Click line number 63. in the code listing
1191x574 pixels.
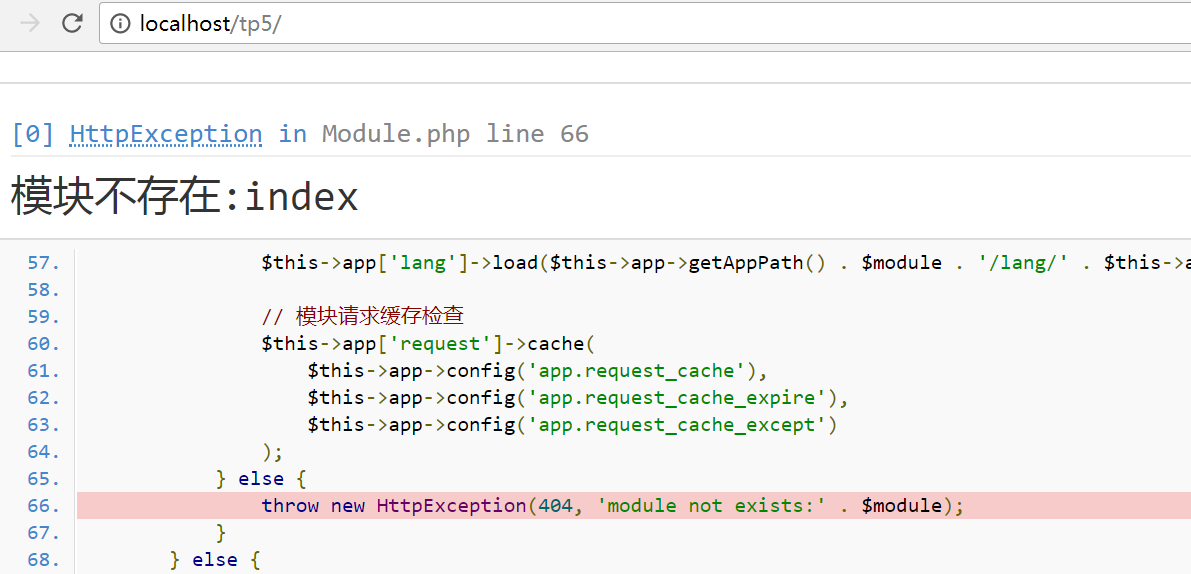click(x=43, y=425)
